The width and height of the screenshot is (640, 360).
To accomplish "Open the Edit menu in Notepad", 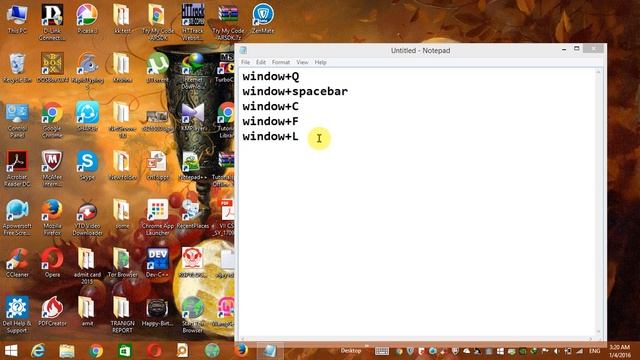I will pos(261,62).
